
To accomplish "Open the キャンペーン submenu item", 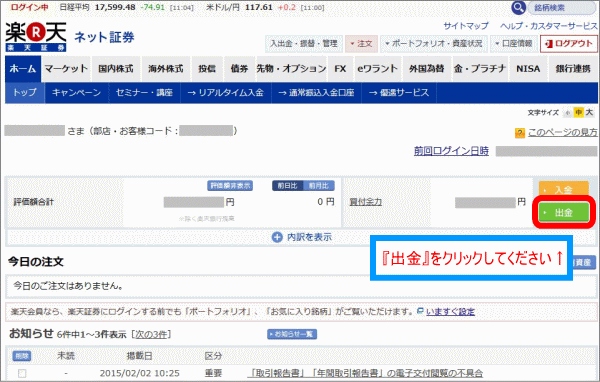I will point(76,93).
